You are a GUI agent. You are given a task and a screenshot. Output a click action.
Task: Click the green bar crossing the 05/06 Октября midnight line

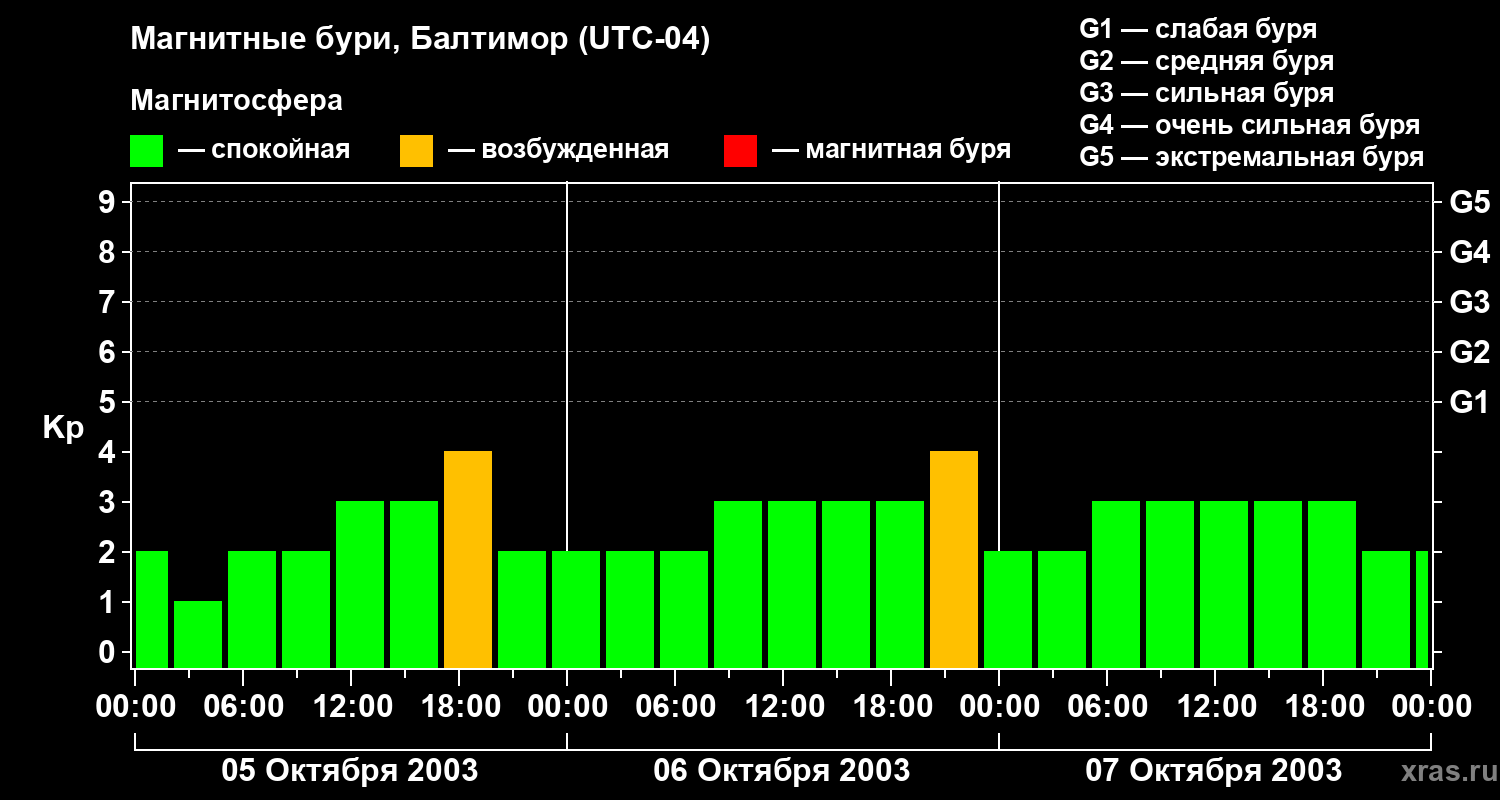coord(576,609)
